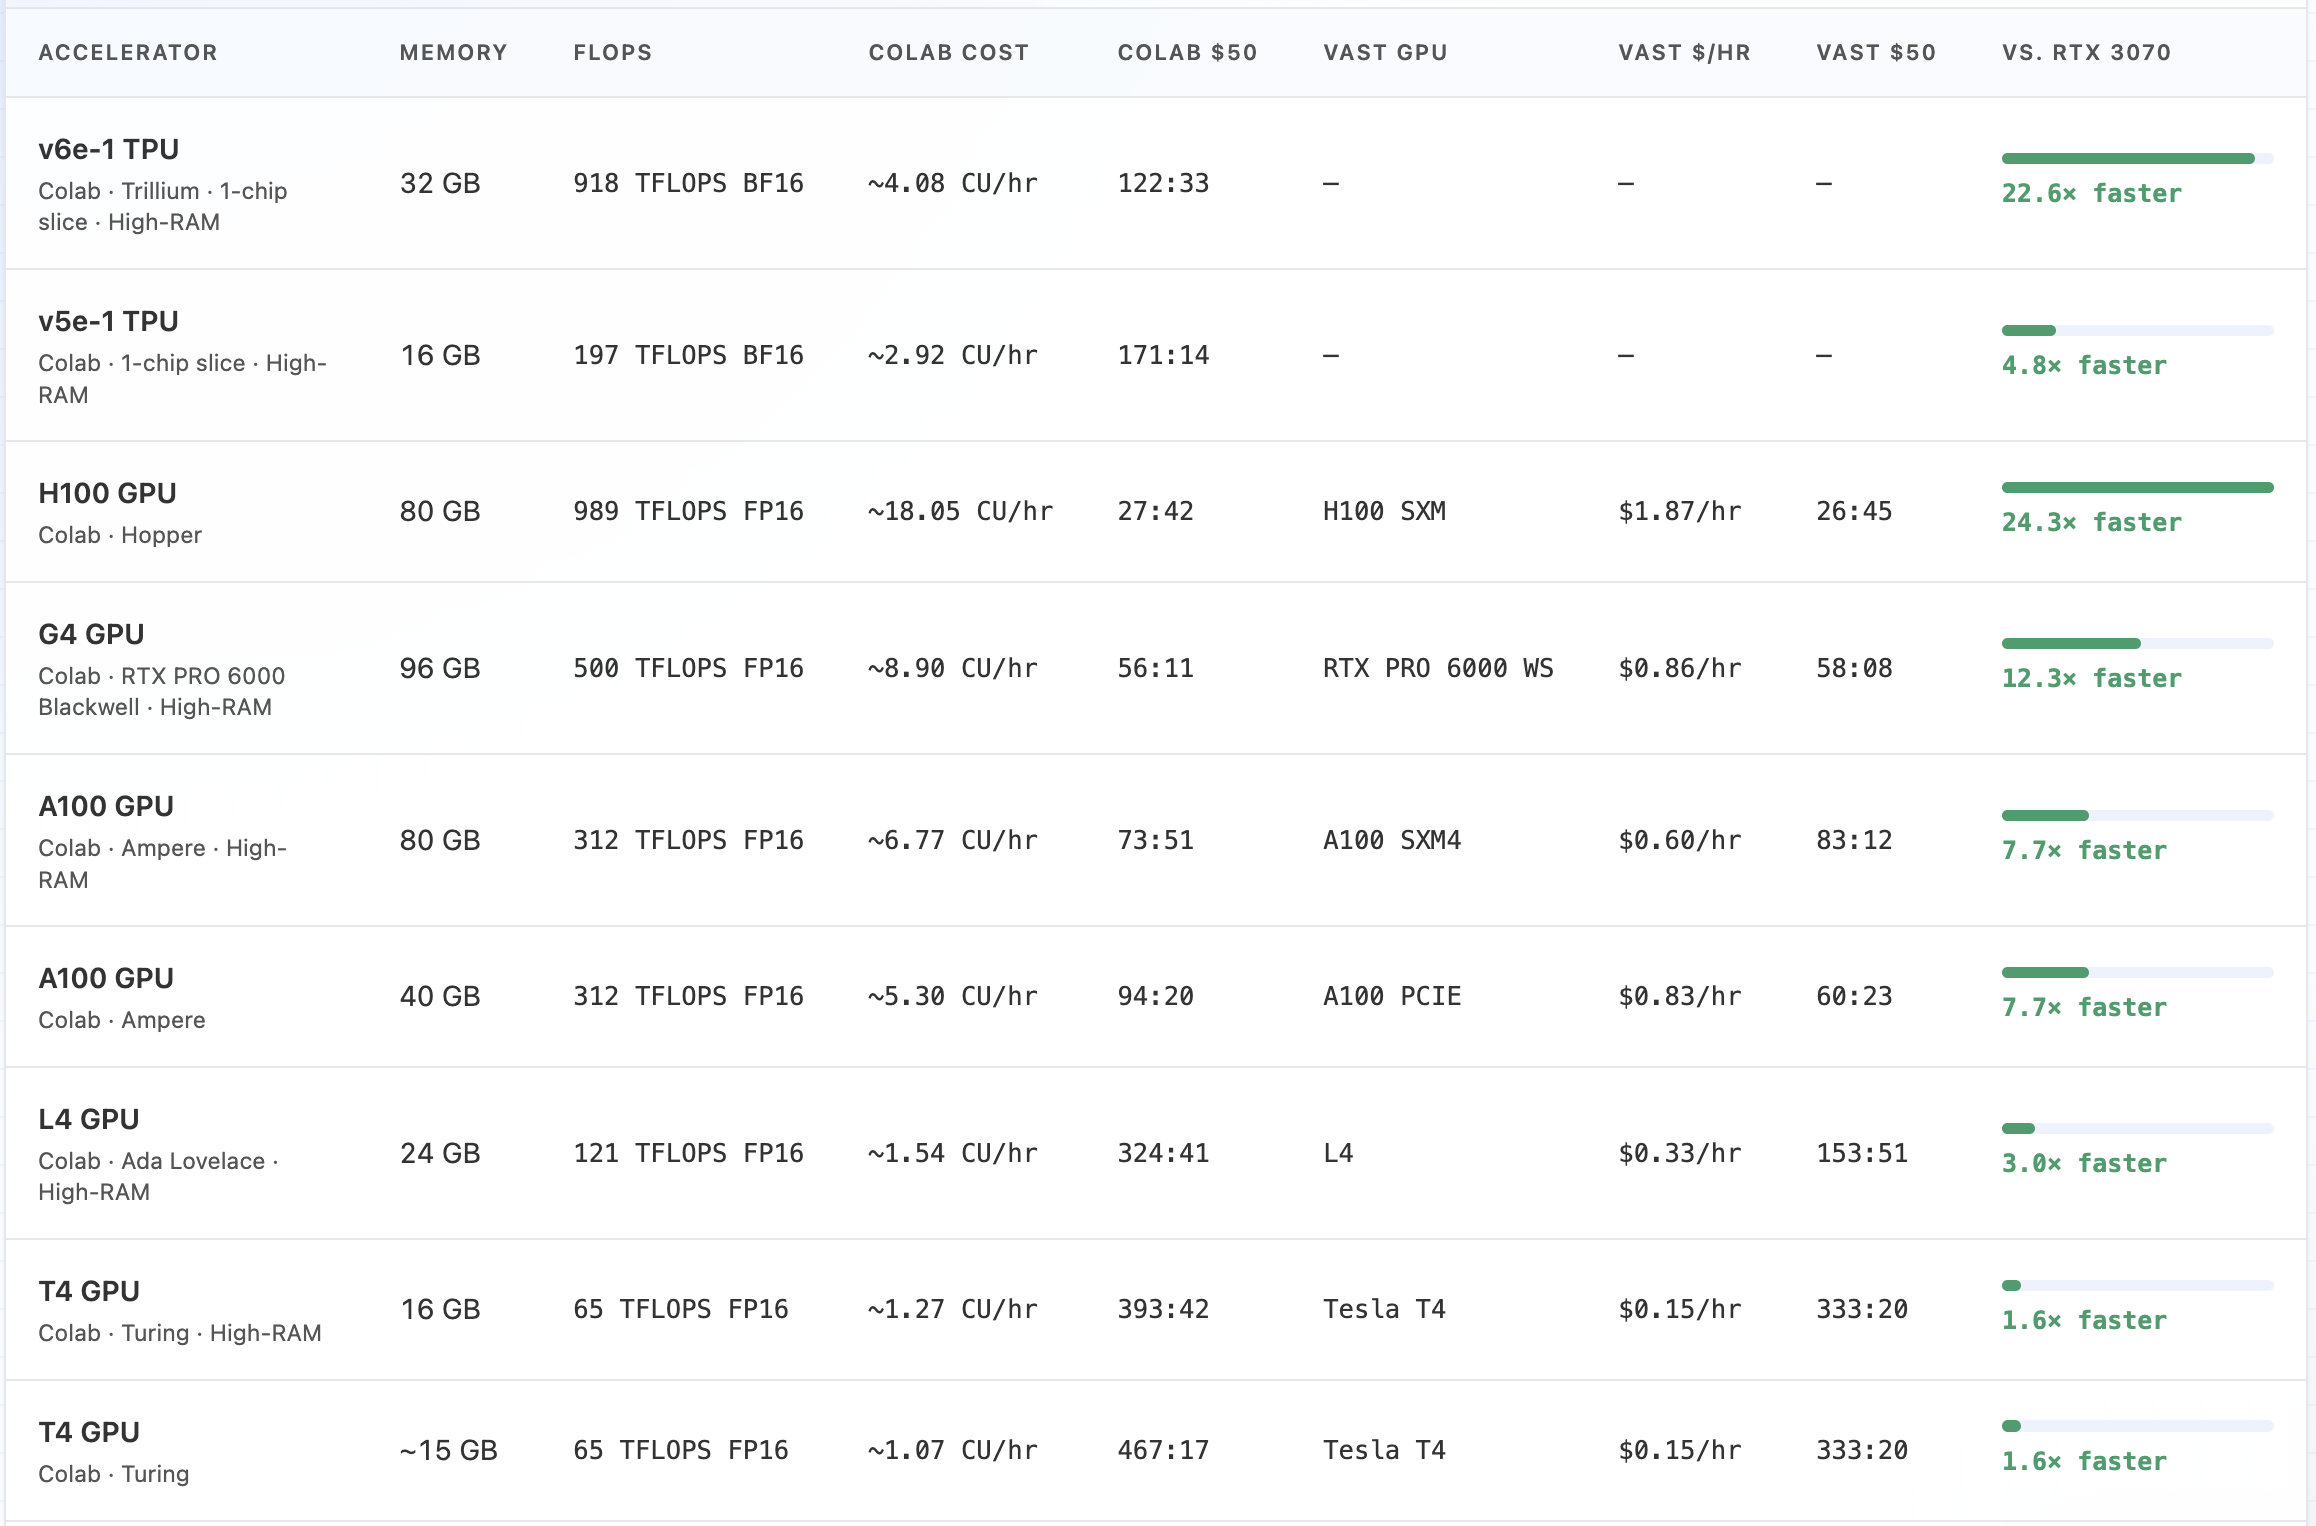2316x1526 pixels.
Task: Click the VS. RTX 3070 header
Action: [x=2086, y=52]
